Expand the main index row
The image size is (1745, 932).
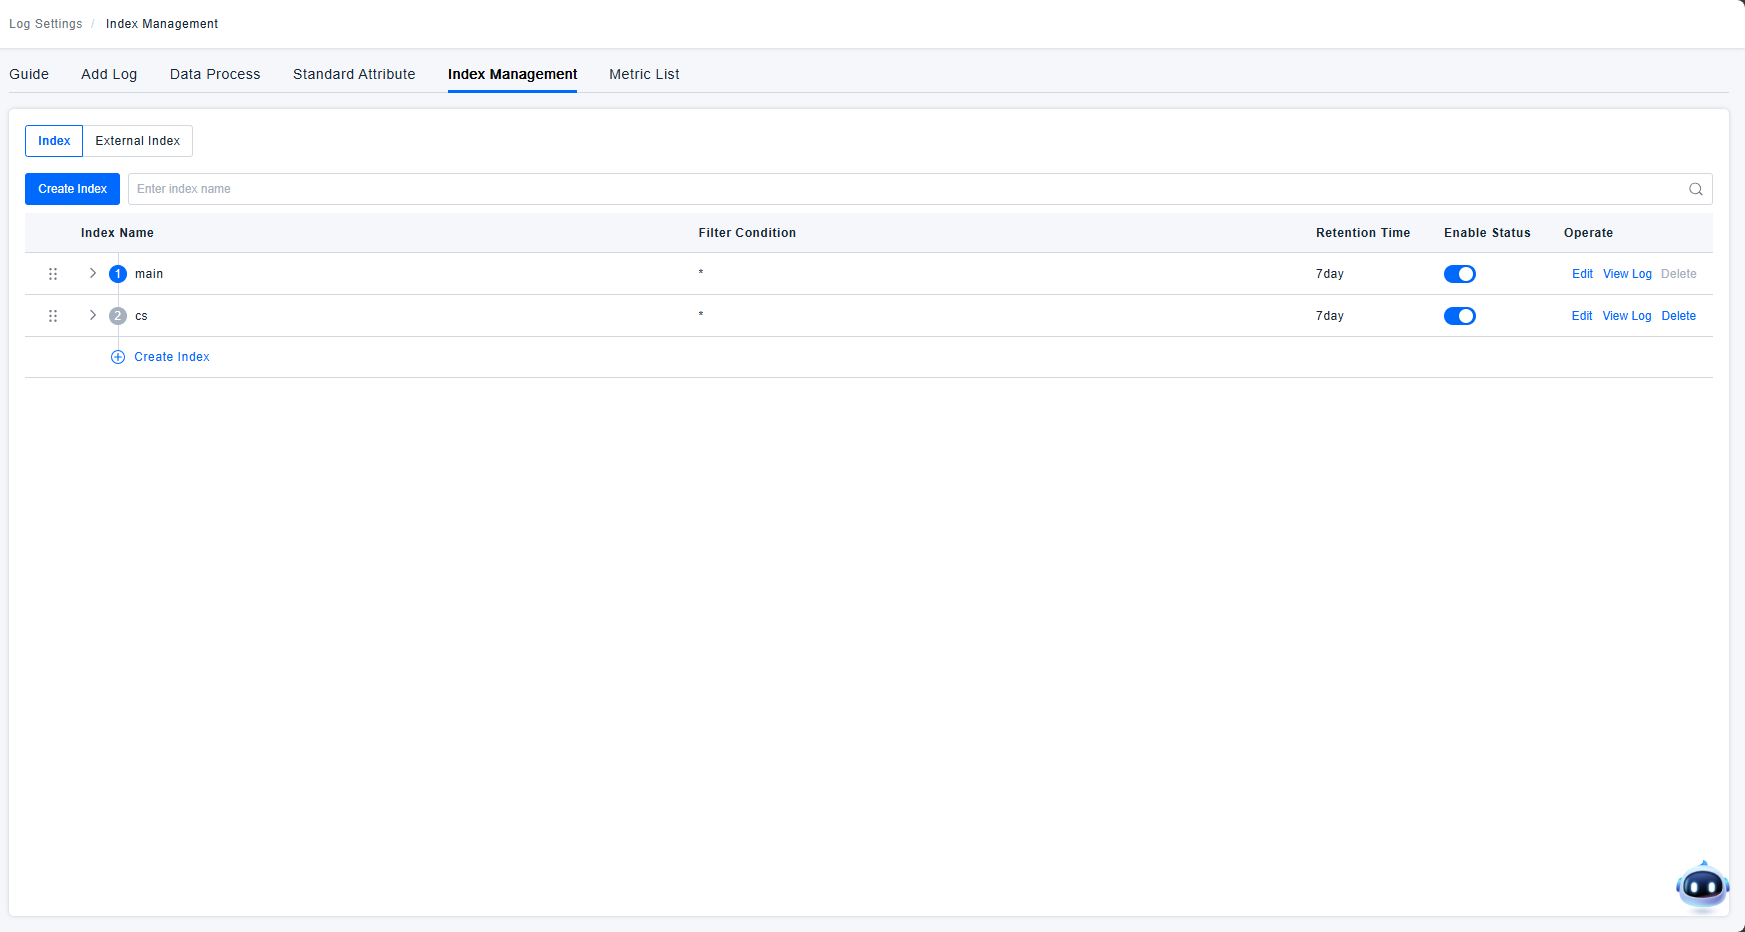(x=93, y=273)
